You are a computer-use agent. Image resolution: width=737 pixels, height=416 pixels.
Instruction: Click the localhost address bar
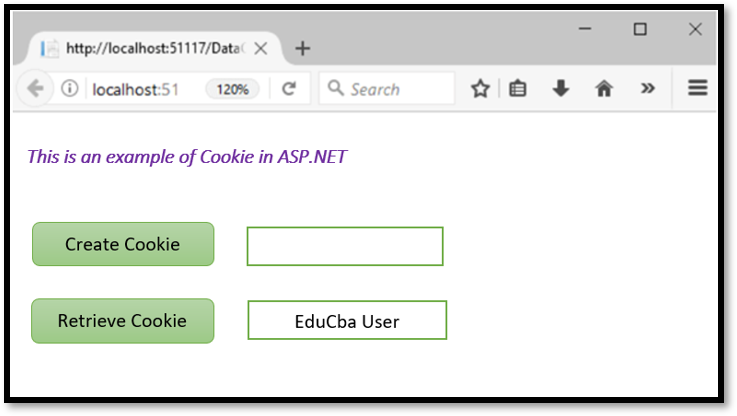[140, 89]
